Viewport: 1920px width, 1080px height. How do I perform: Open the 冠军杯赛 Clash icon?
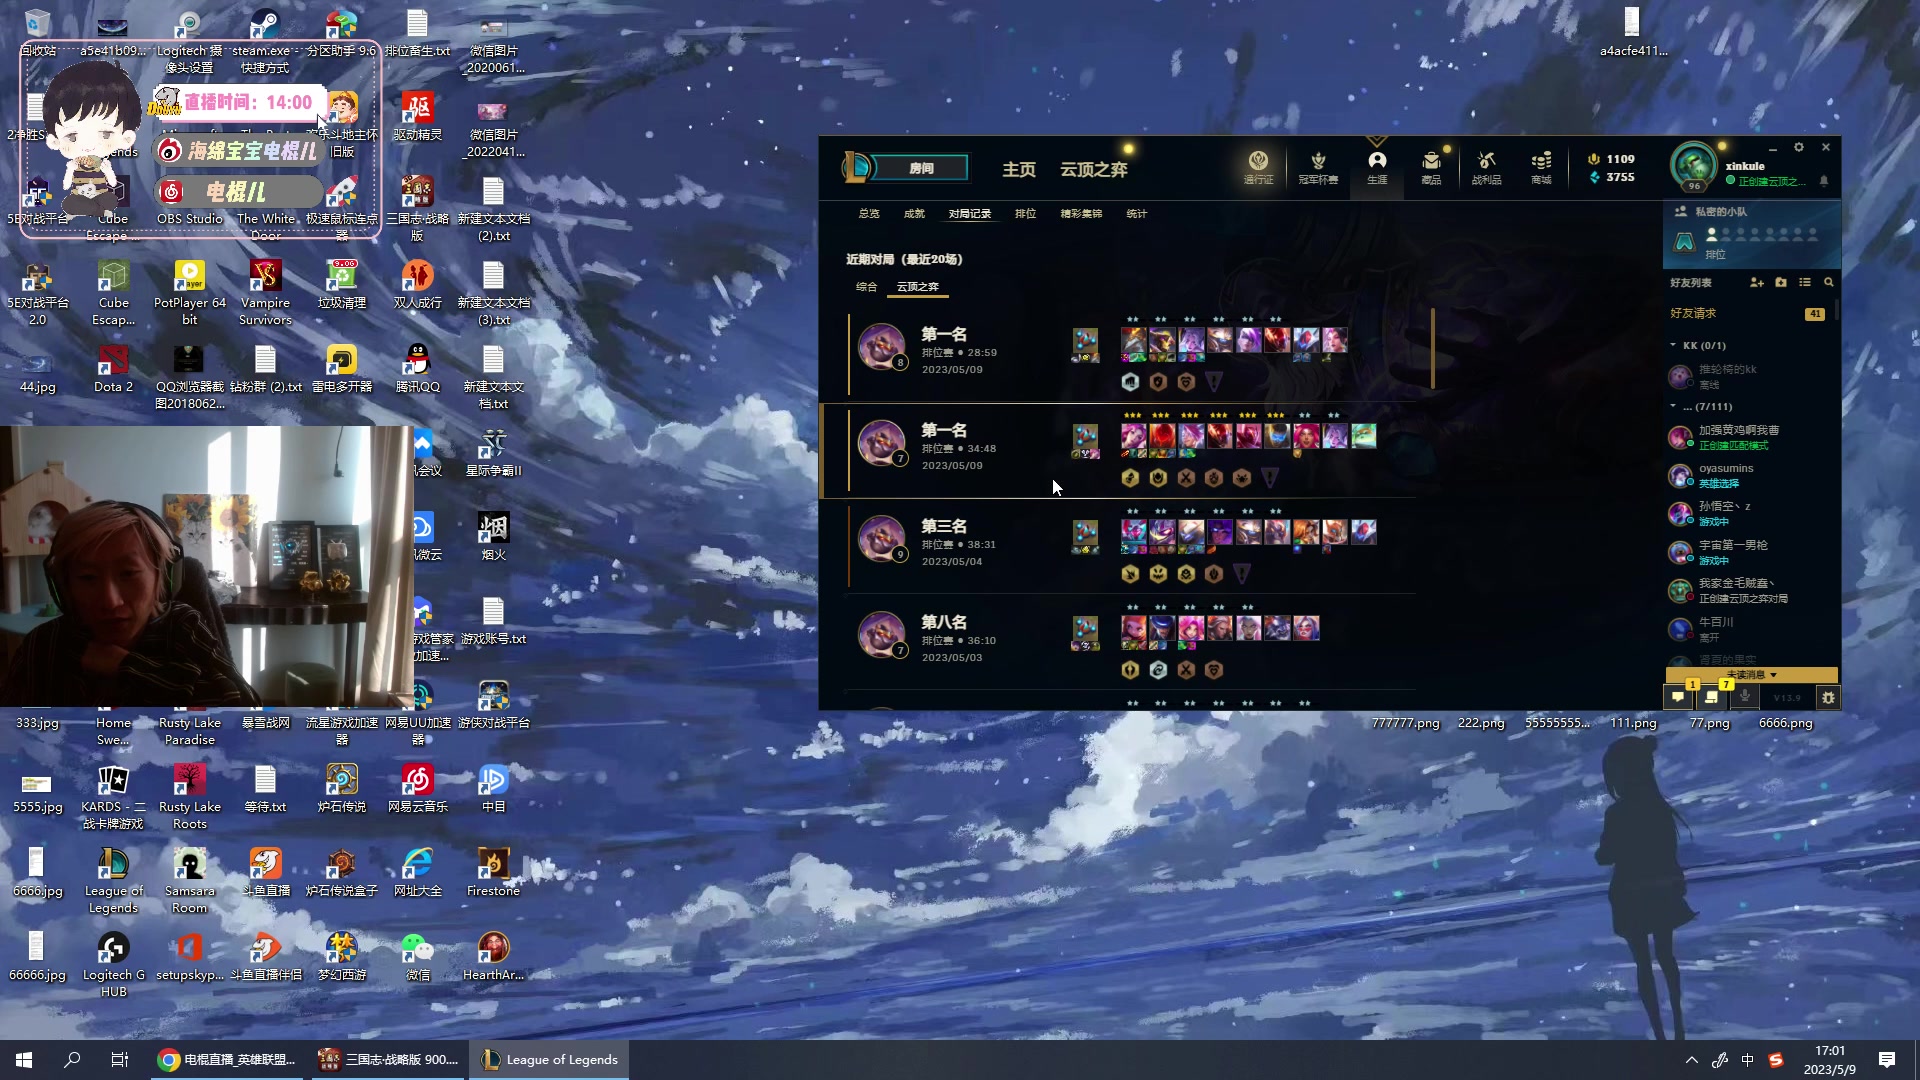[x=1318, y=166]
